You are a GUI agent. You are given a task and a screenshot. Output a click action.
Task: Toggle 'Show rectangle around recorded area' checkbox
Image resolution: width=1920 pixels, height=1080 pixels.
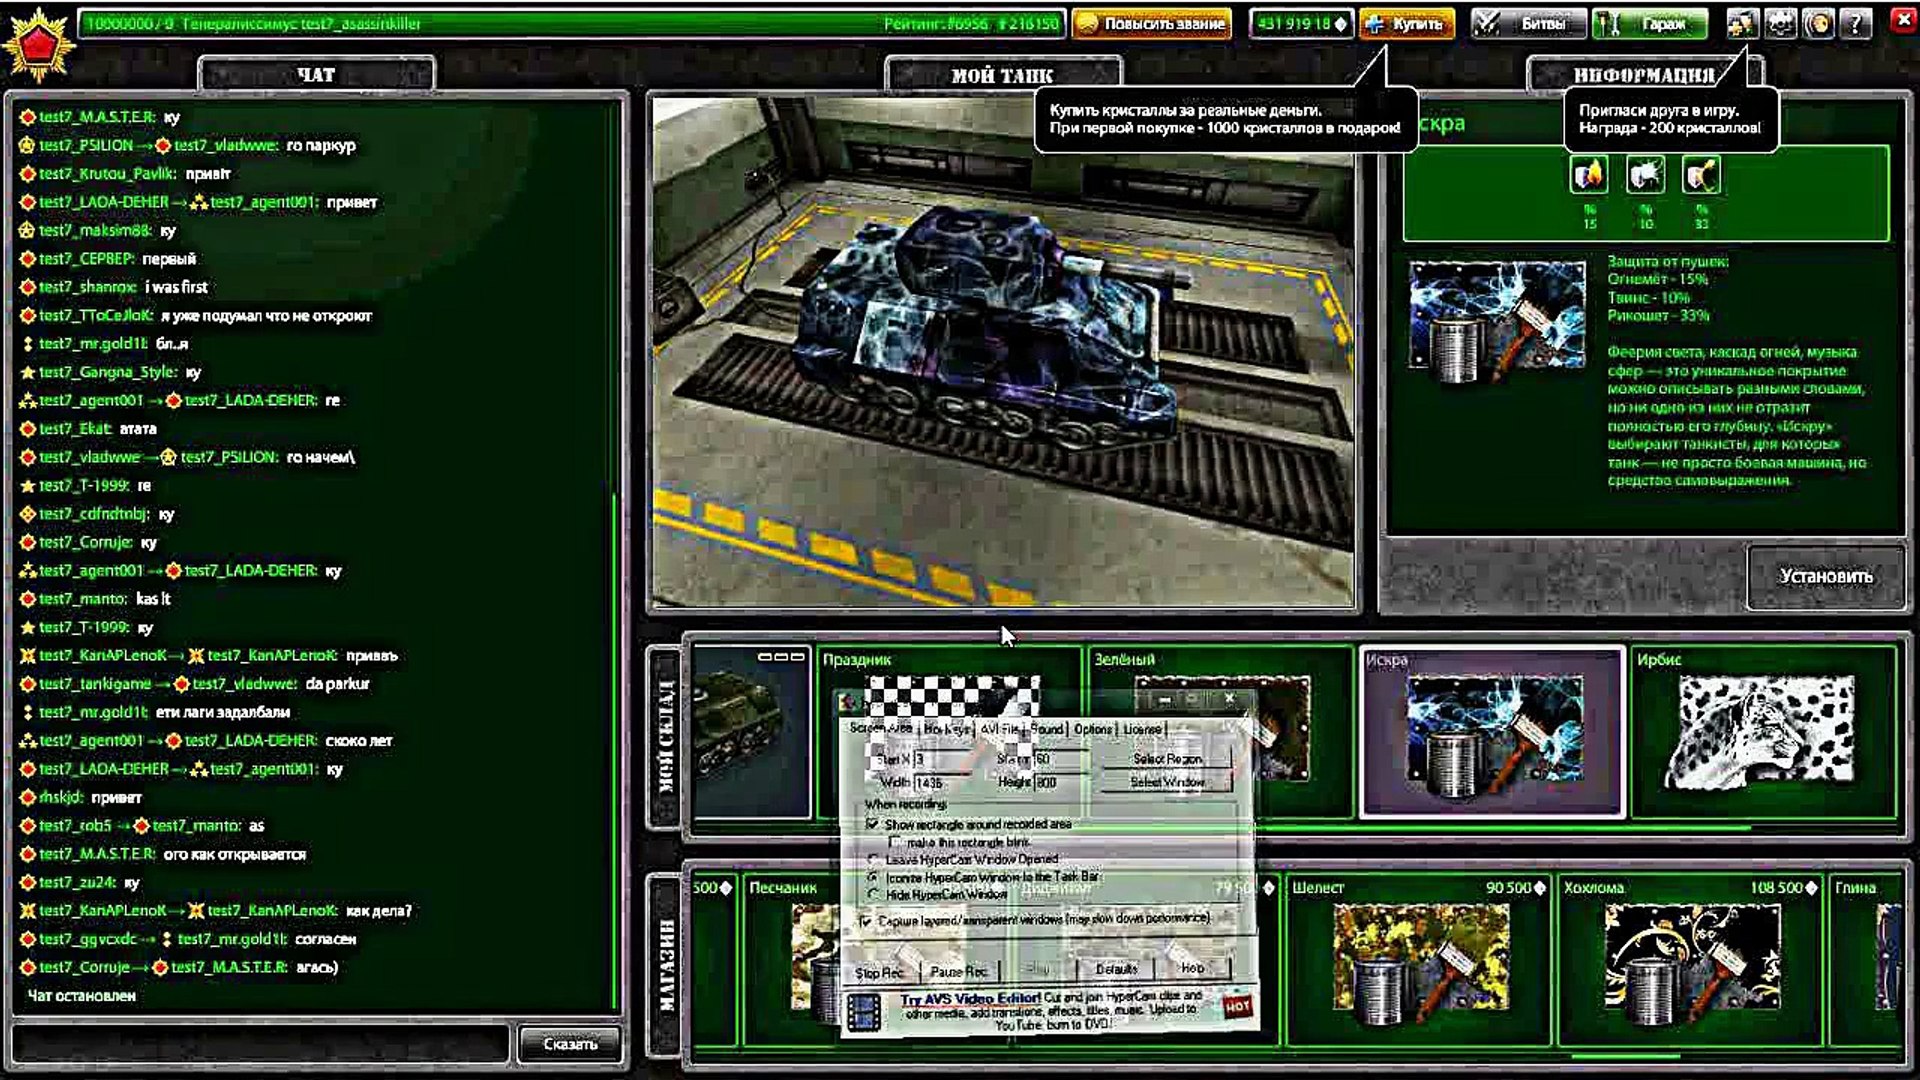click(873, 825)
